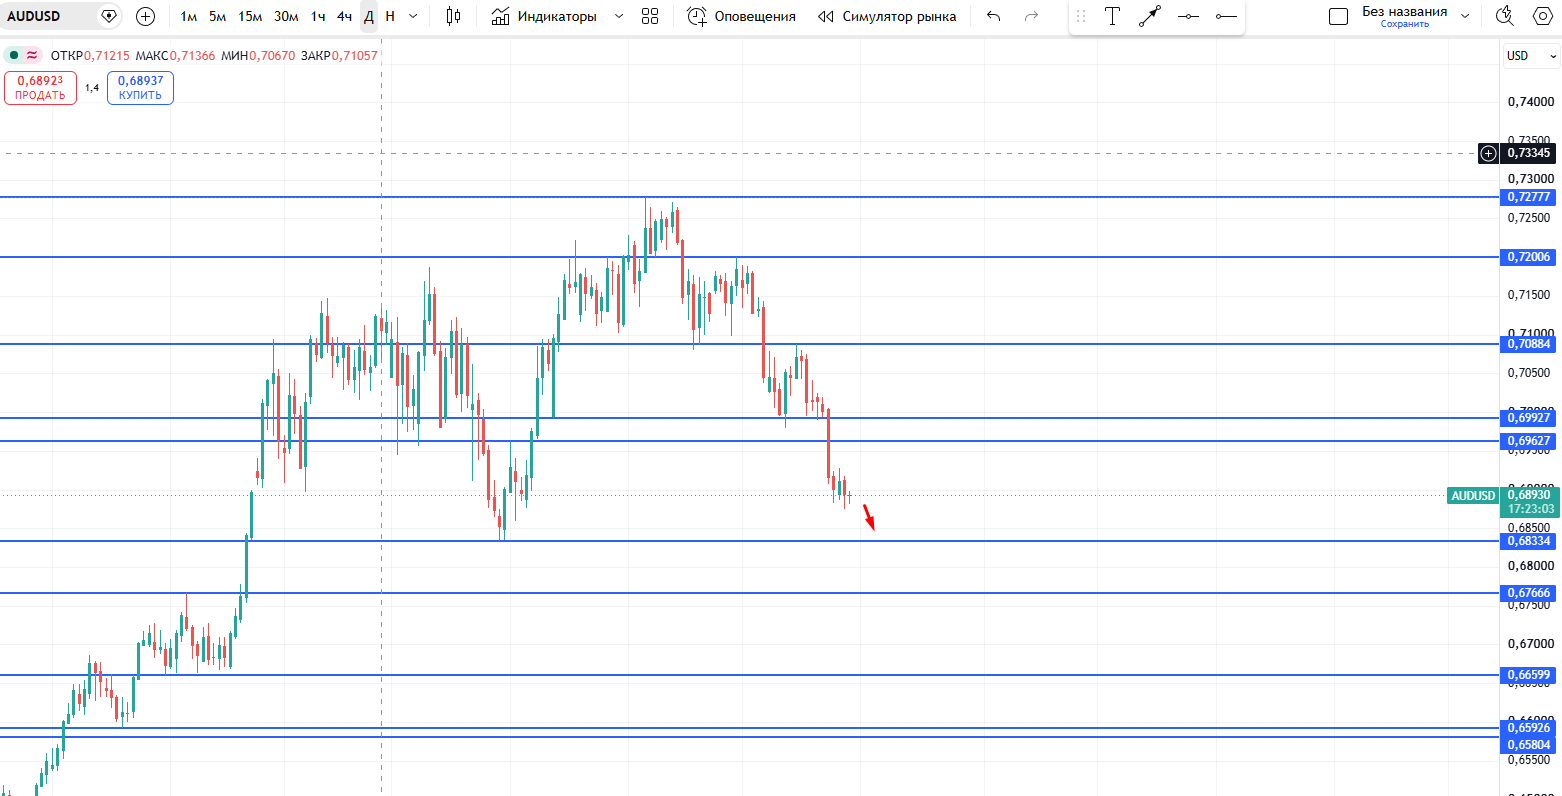Open the USD currency dropdown

tap(1530, 55)
